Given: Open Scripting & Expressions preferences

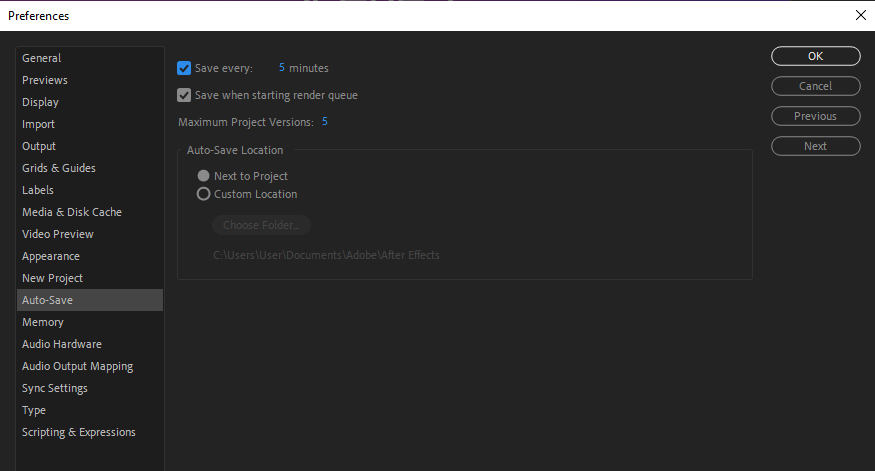Looking at the screenshot, I should click(x=89, y=432).
